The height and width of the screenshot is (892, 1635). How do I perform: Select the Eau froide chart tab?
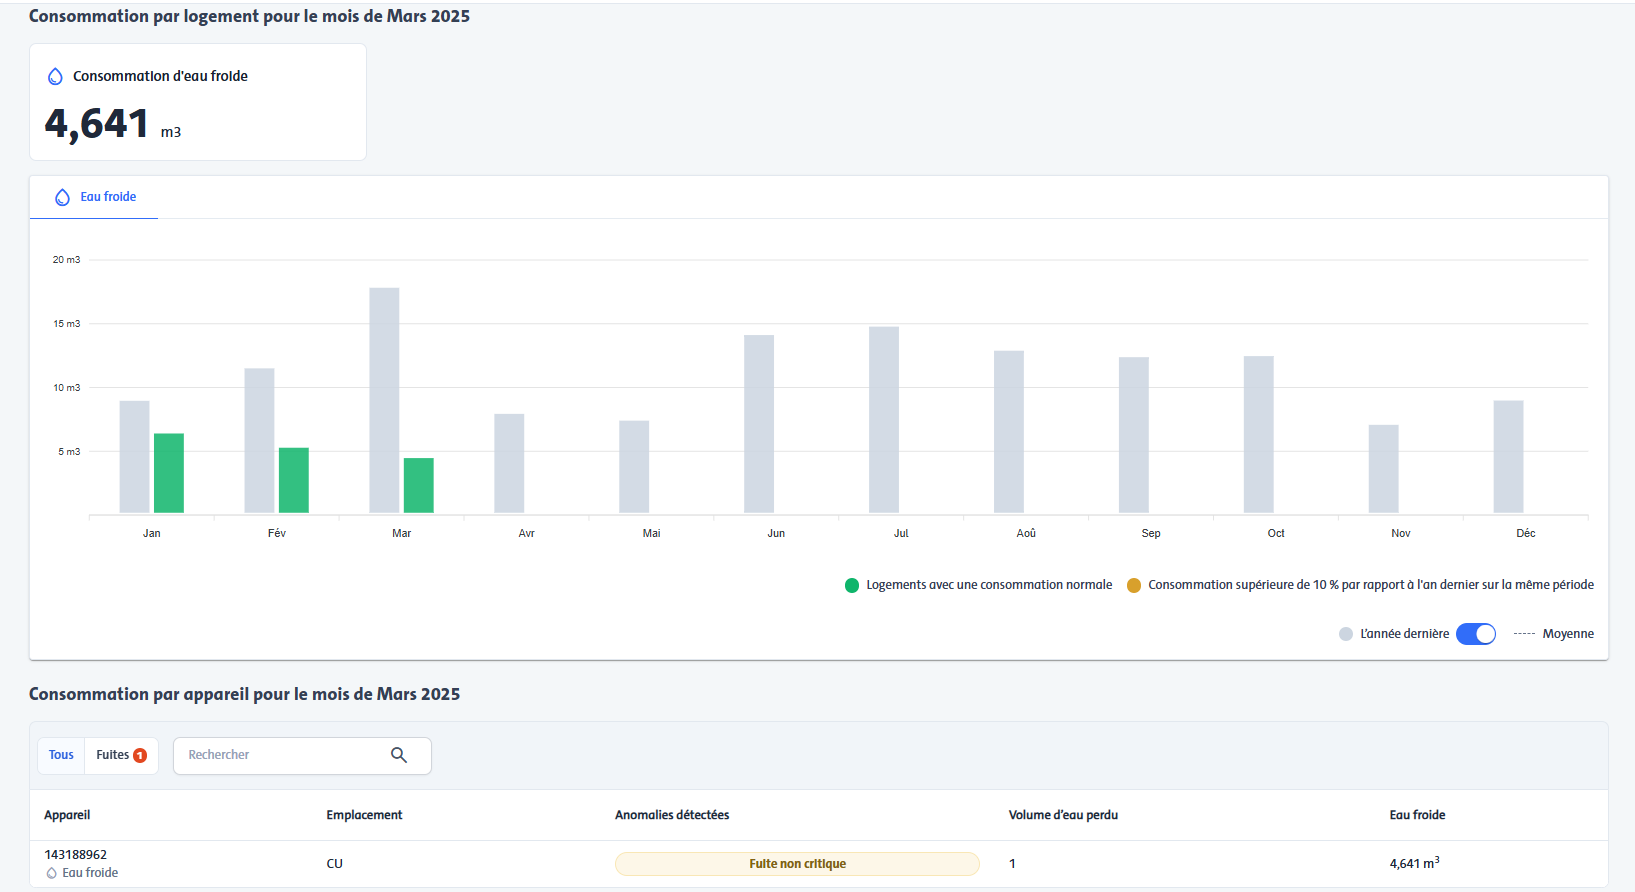click(95, 197)
